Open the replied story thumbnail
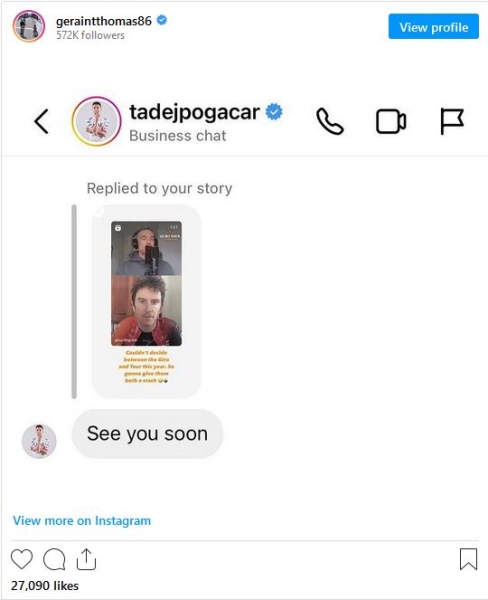 [146, 302]
